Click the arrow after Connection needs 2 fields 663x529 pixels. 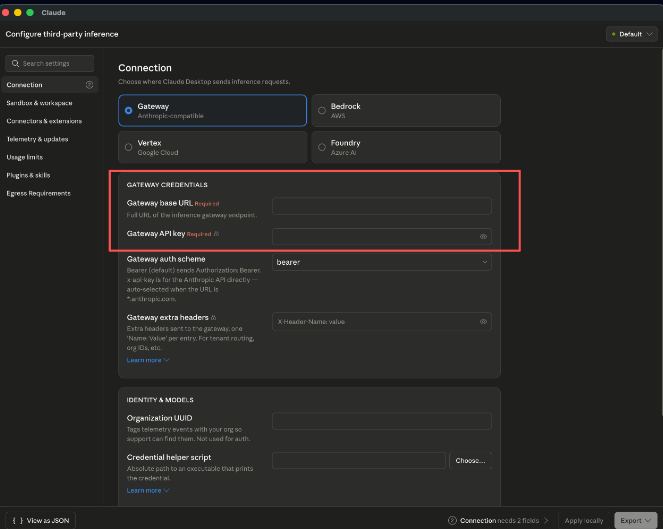point(546,521)
